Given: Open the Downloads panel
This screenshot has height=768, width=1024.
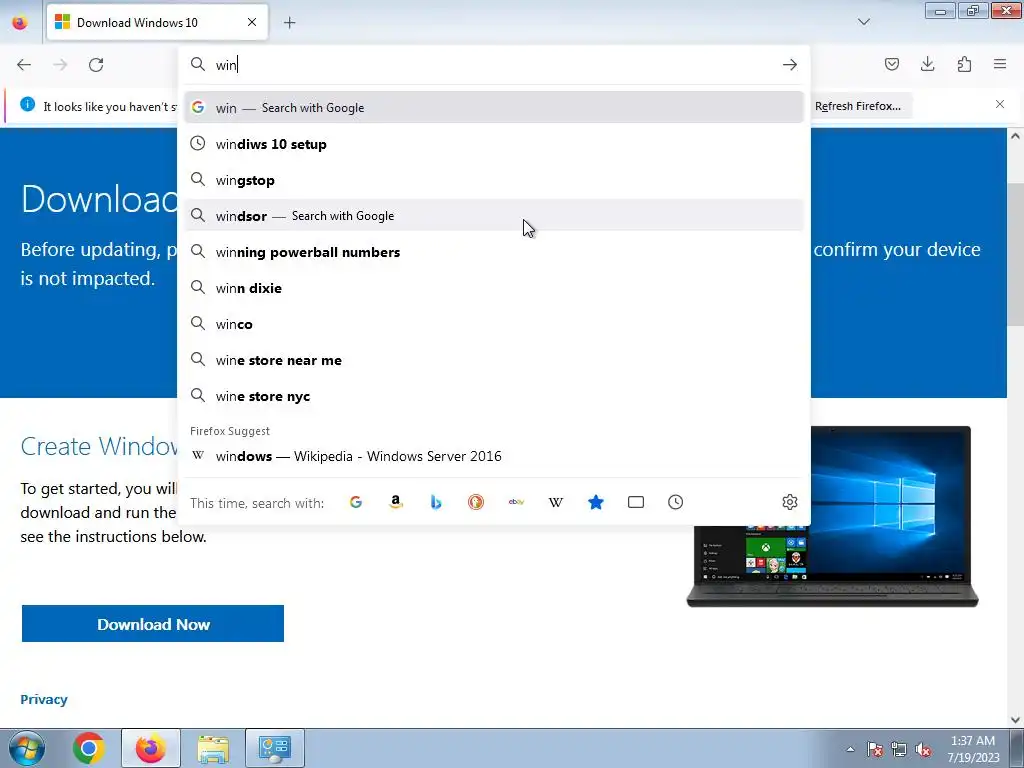Looking at the screenshot, I should [x=927, y=64].
